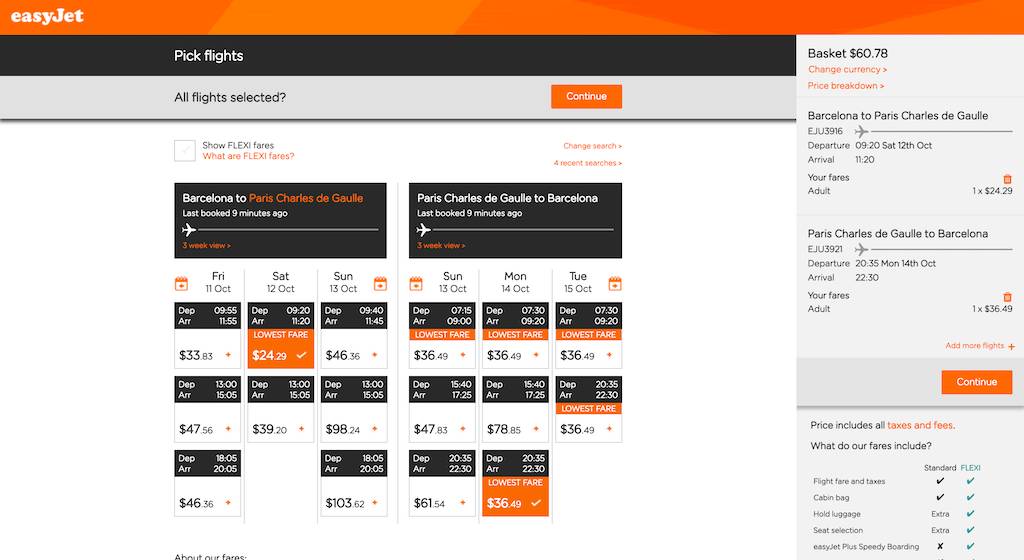
Task: Click Paris Charles de Gaulle orange destination link
Action: 306,198
